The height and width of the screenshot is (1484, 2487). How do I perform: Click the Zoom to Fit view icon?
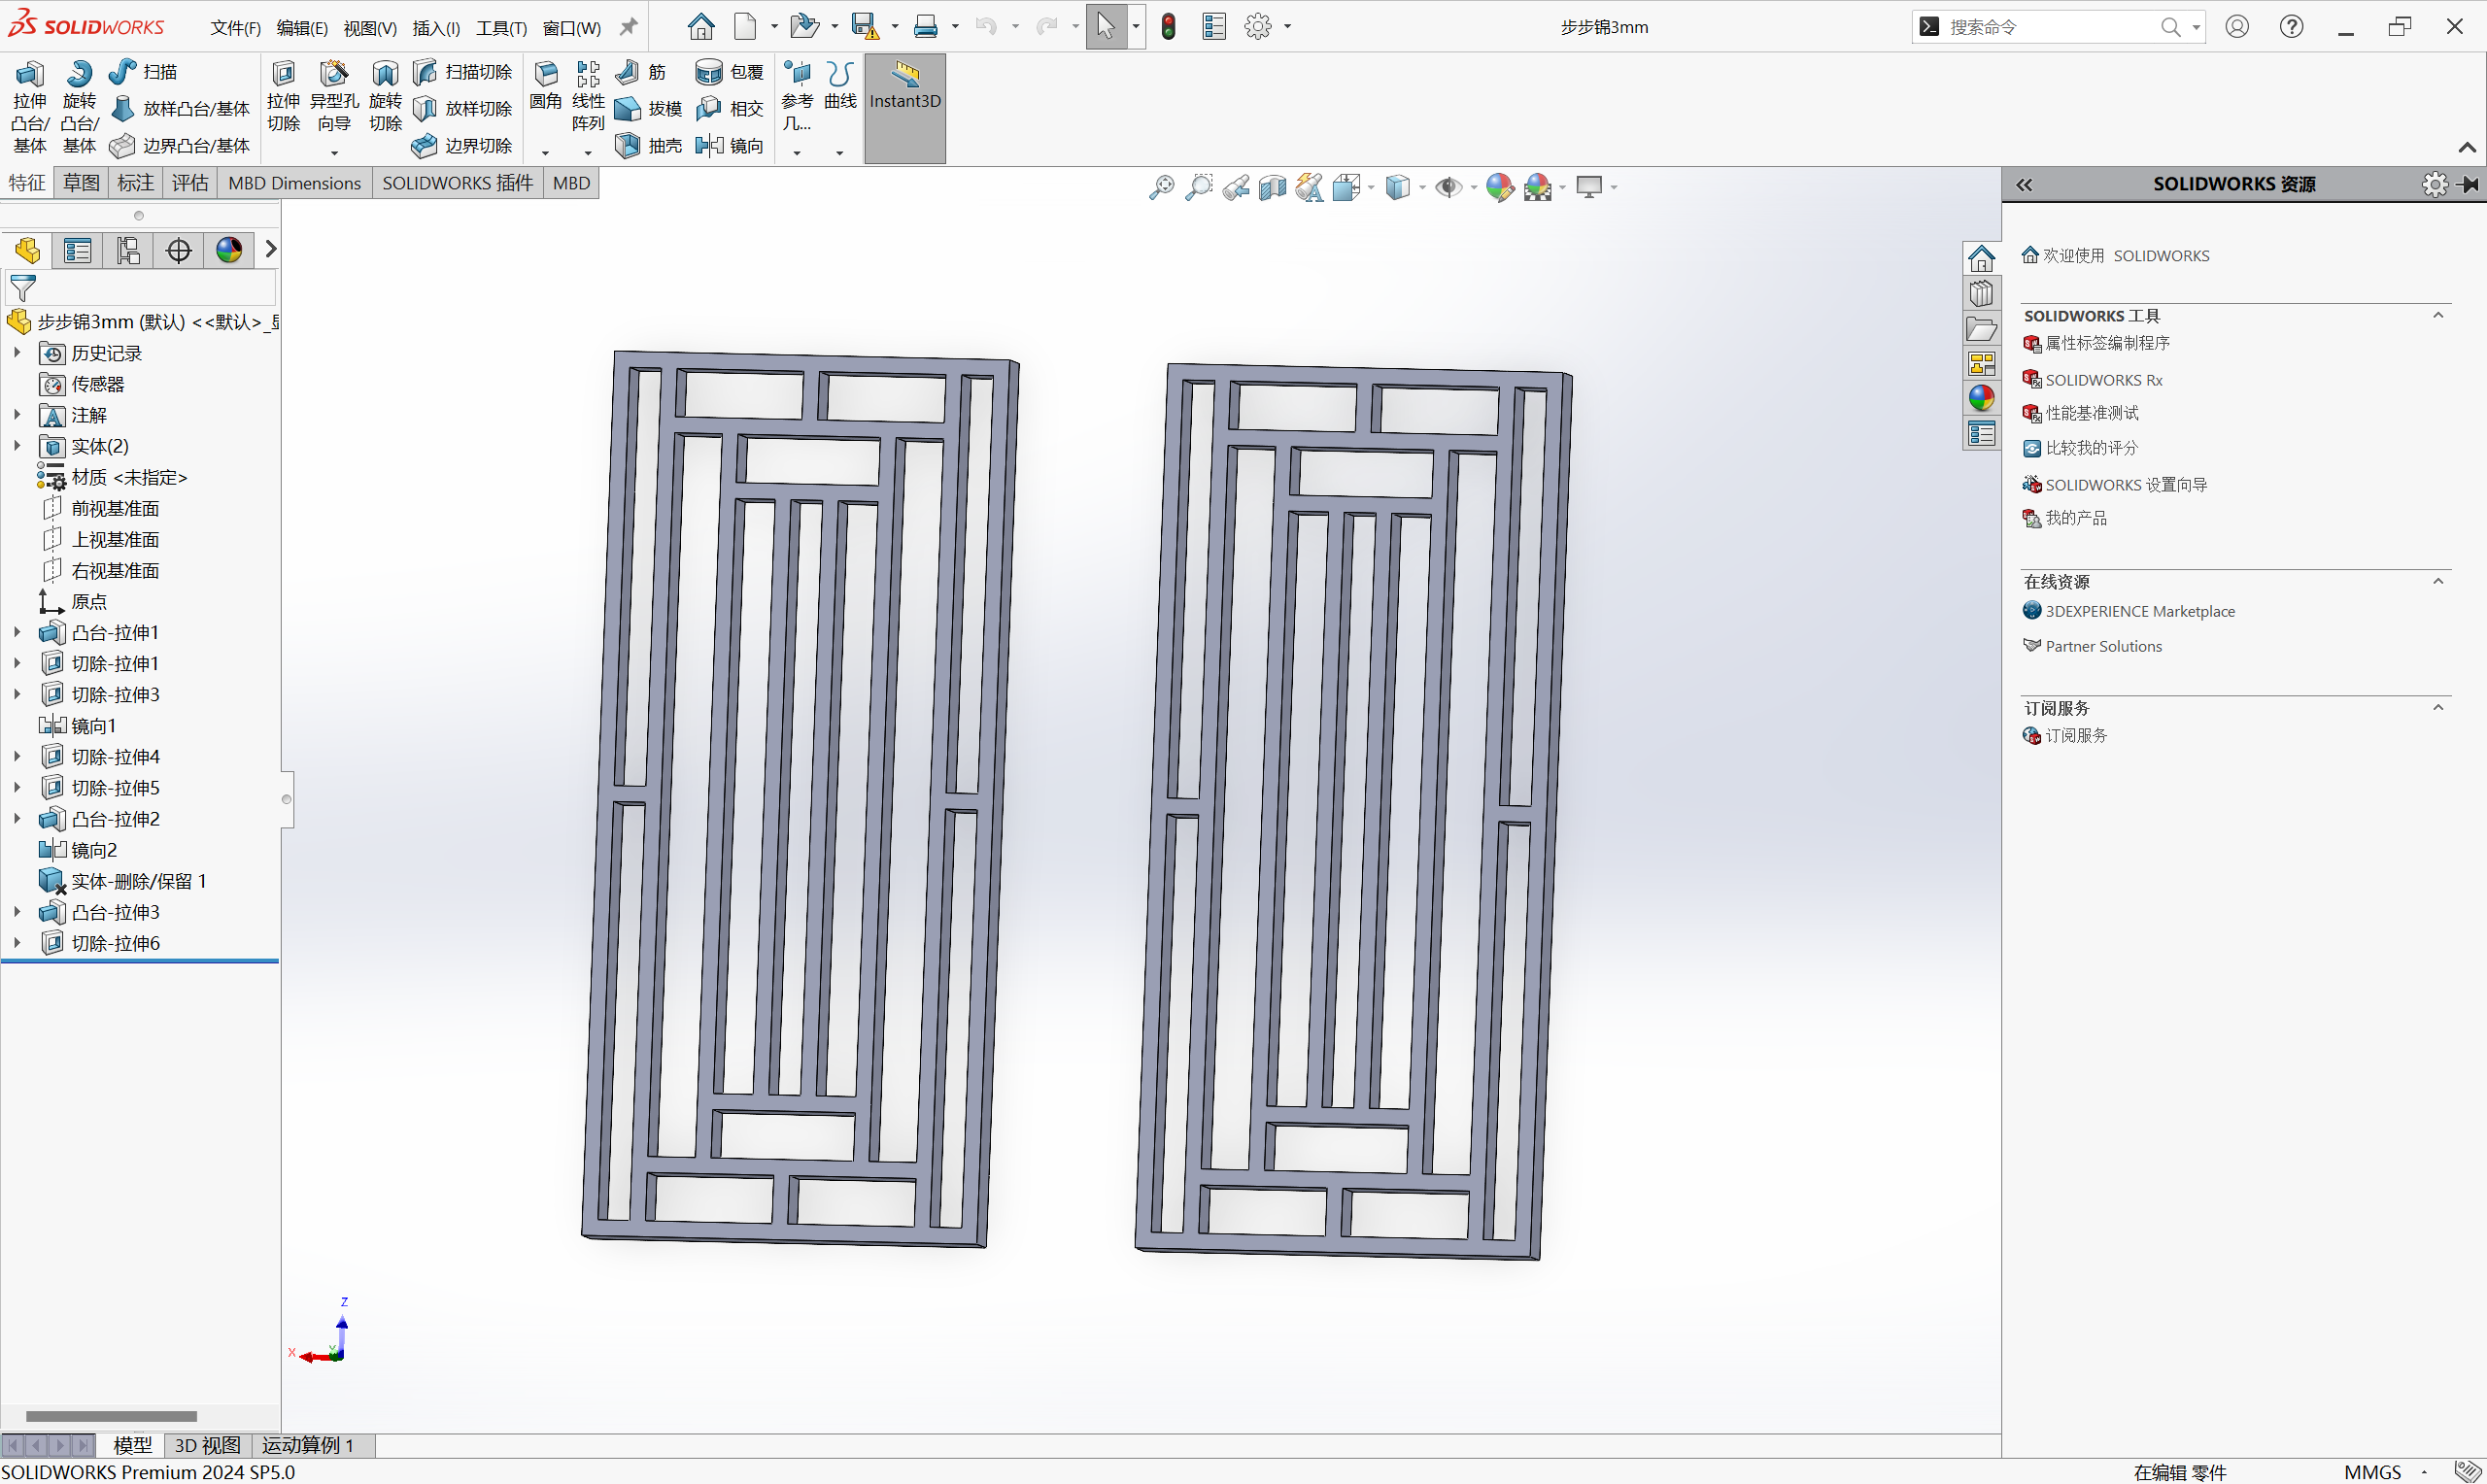click(1162, 187)
